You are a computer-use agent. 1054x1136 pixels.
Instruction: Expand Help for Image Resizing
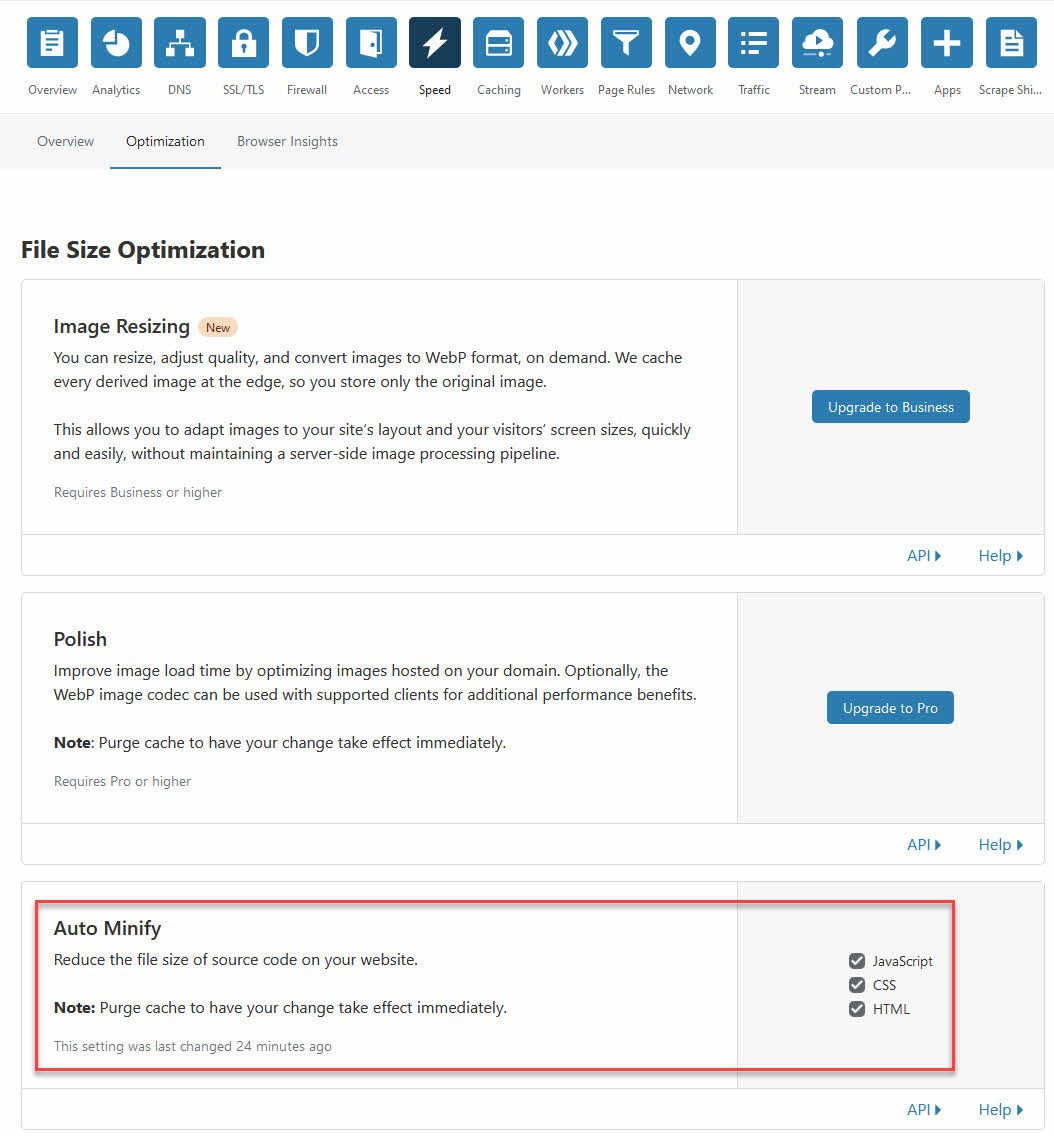click(1000, 556)
